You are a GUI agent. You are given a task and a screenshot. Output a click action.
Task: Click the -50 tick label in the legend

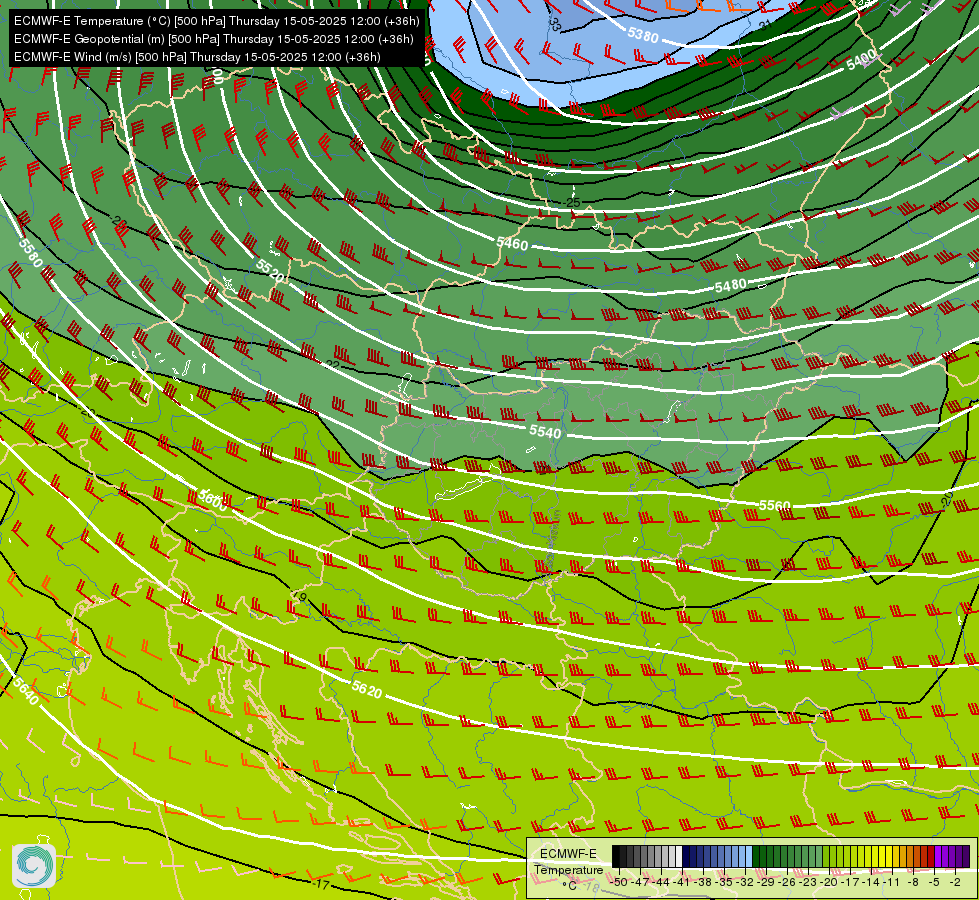pyautogui.click(x=619, y=882)
